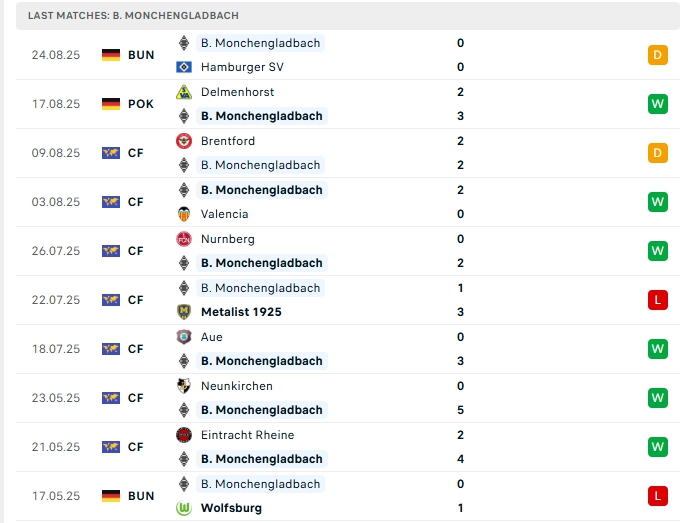Select the Valencia team name
This screenshot has width=685, height=523.
pos(224,214)
